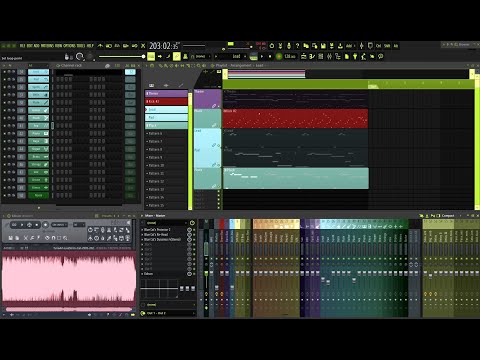Adjust the main volume slider handle
Viewport: 480px width, 360px height.
click(x=143, y=57)
